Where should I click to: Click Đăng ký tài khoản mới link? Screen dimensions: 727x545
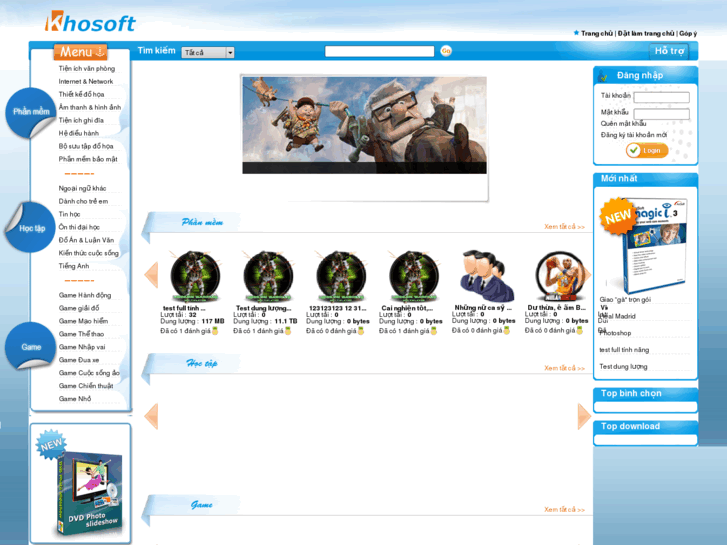634,135
